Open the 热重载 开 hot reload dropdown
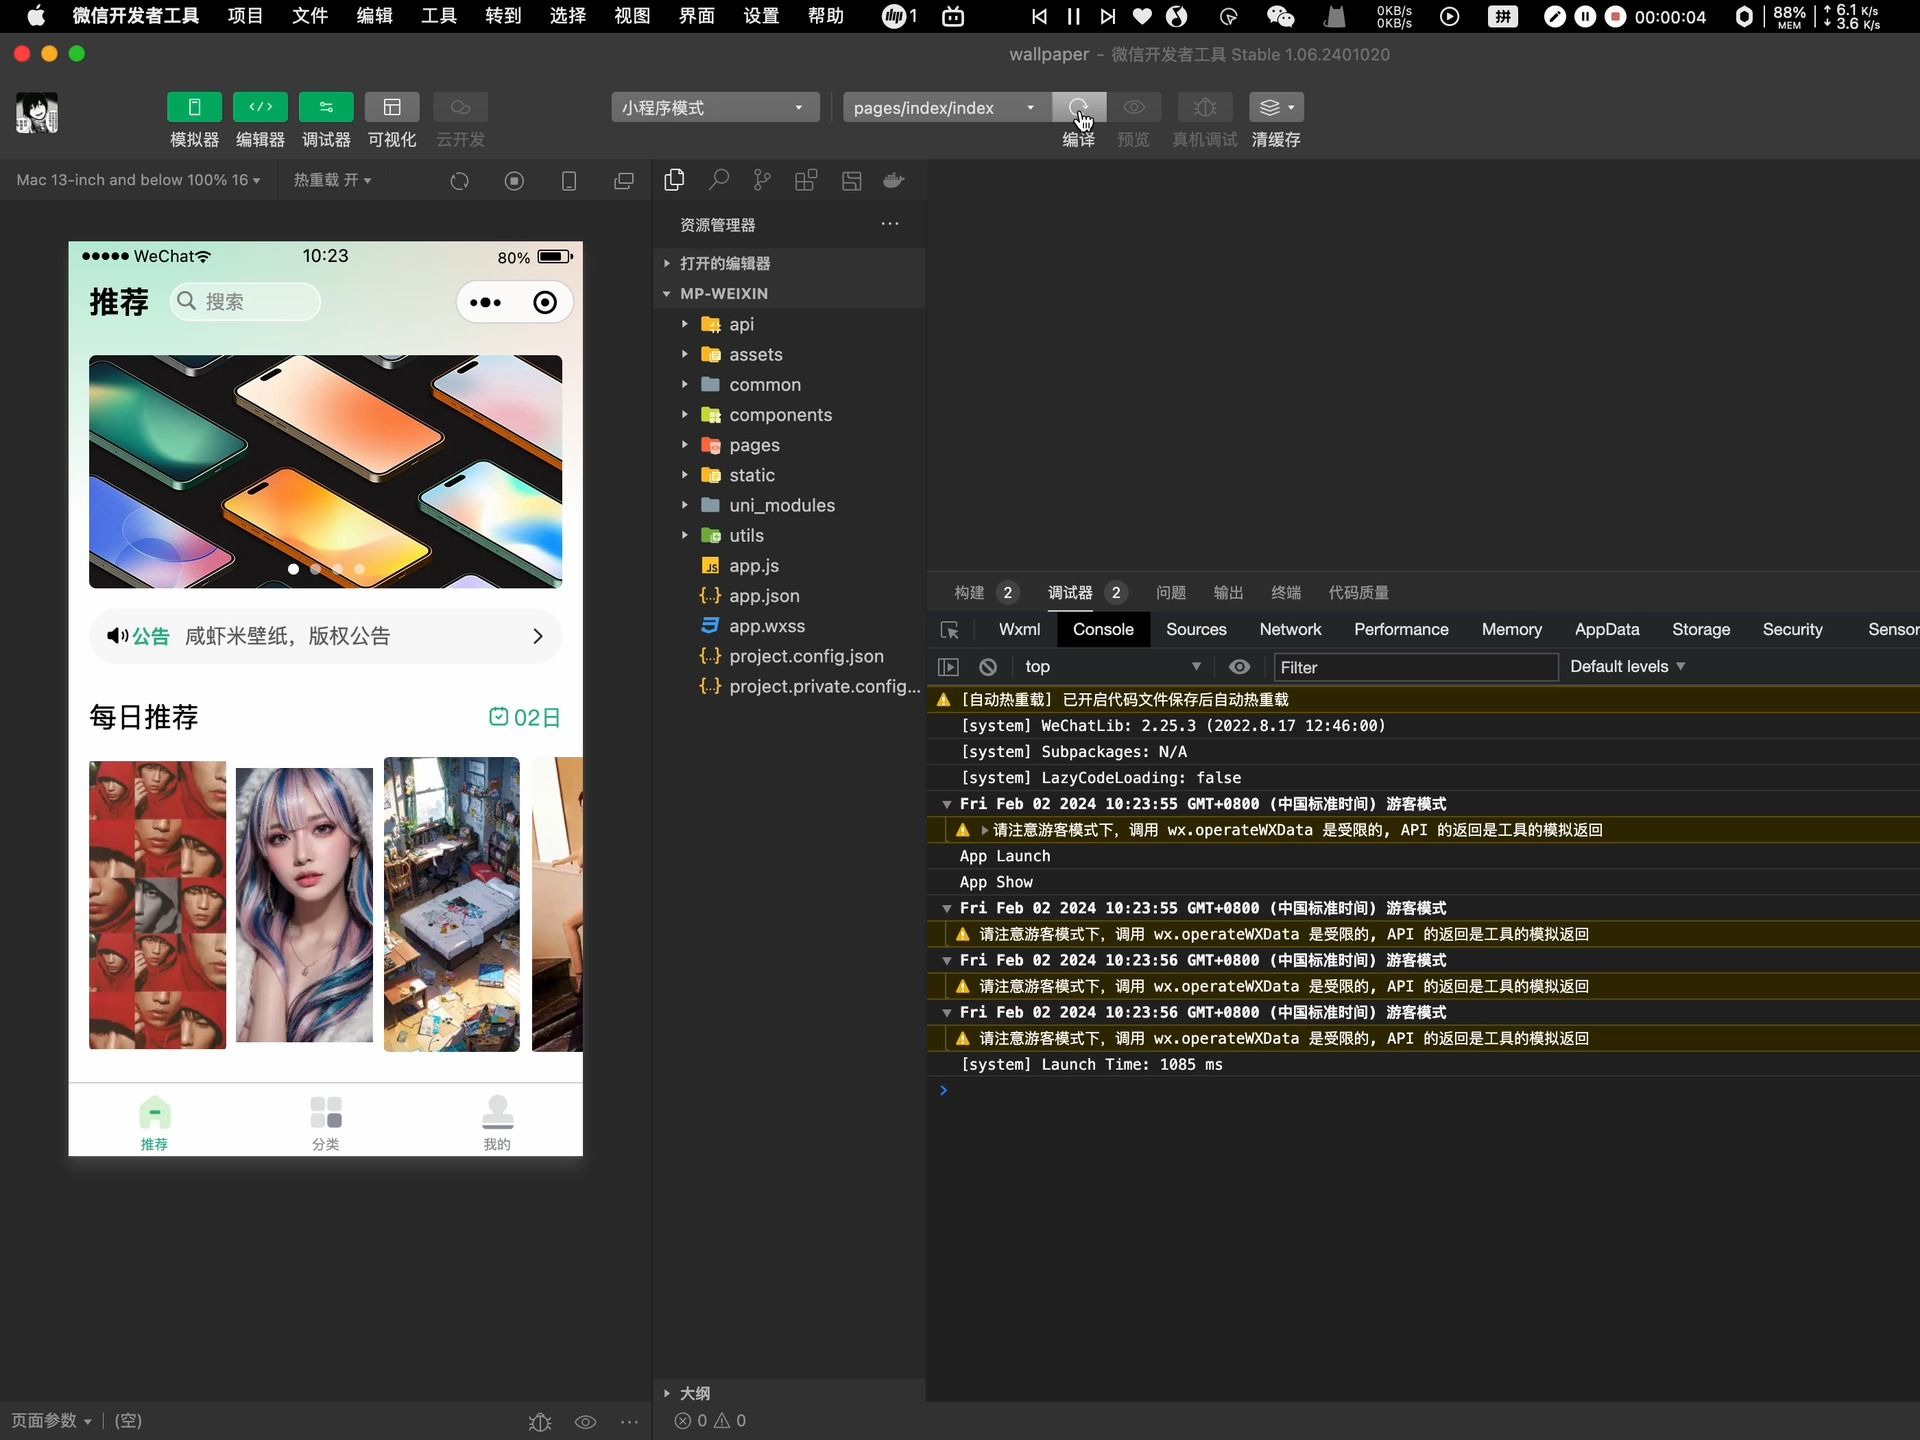Viewport: 1920px width, 1440px height. pos(332,180)
